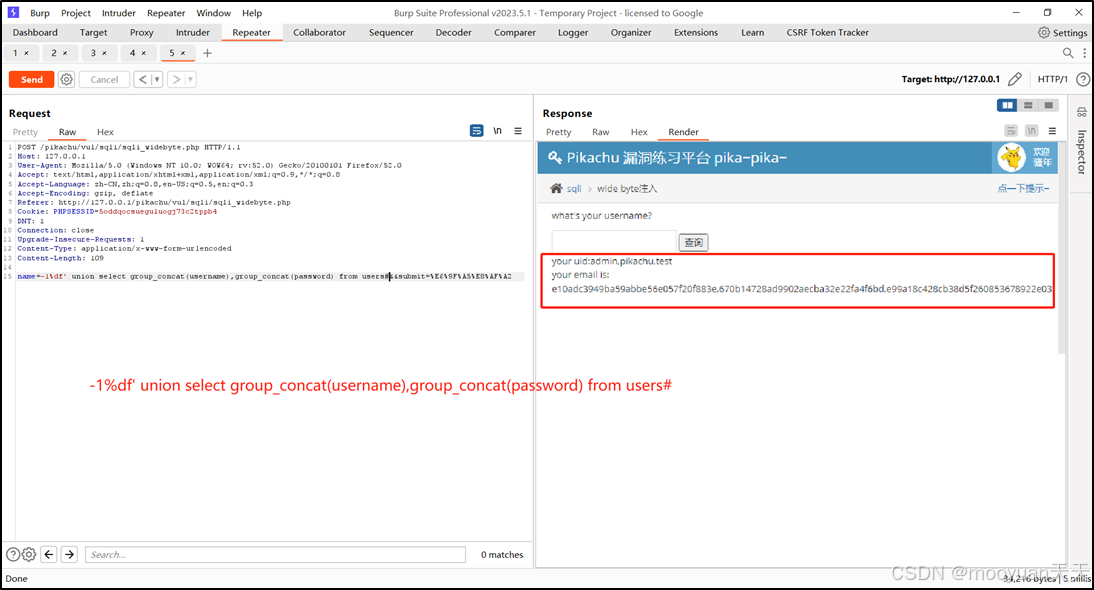The height and width of the screenshot is (590, 1094).
Task: Open request panel hamburger menu
Action: (518, 130)
